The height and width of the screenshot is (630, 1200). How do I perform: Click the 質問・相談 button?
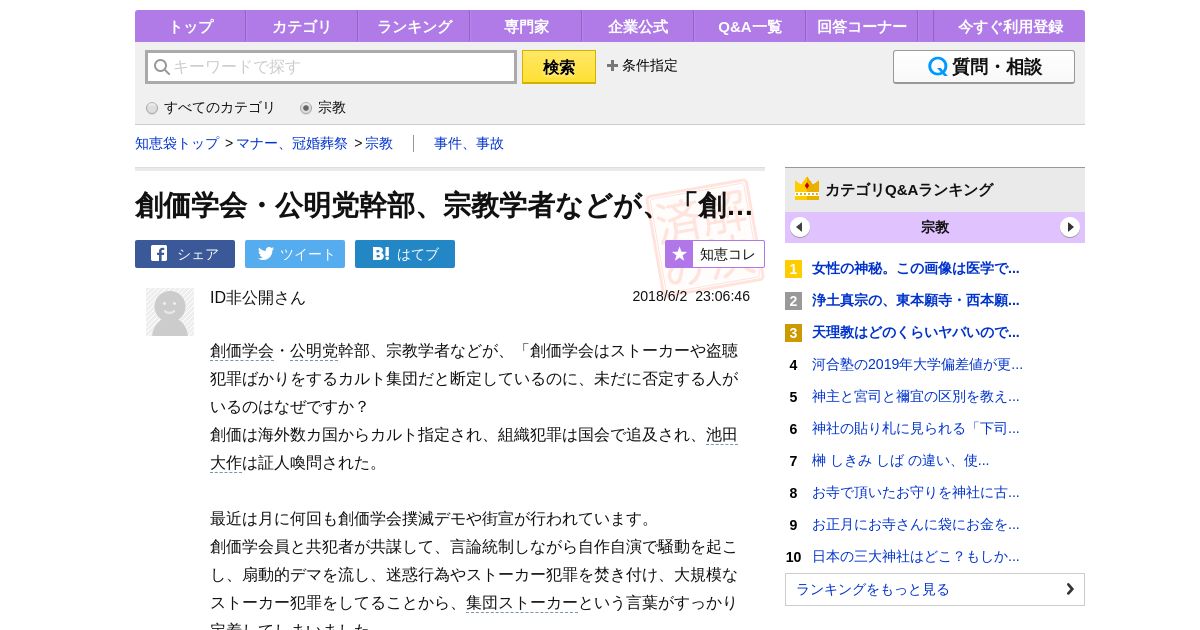pyautogui.click(x=984, y=67)
